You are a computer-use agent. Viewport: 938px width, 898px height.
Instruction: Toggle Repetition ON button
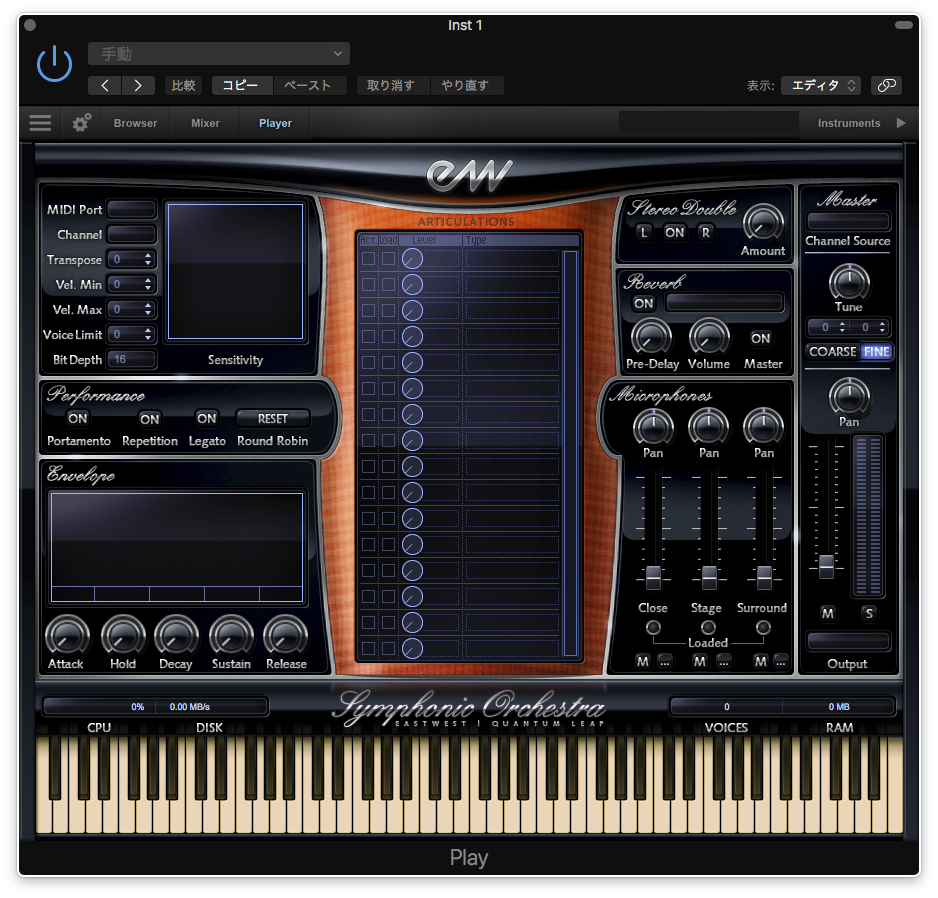tap(150, 419)
